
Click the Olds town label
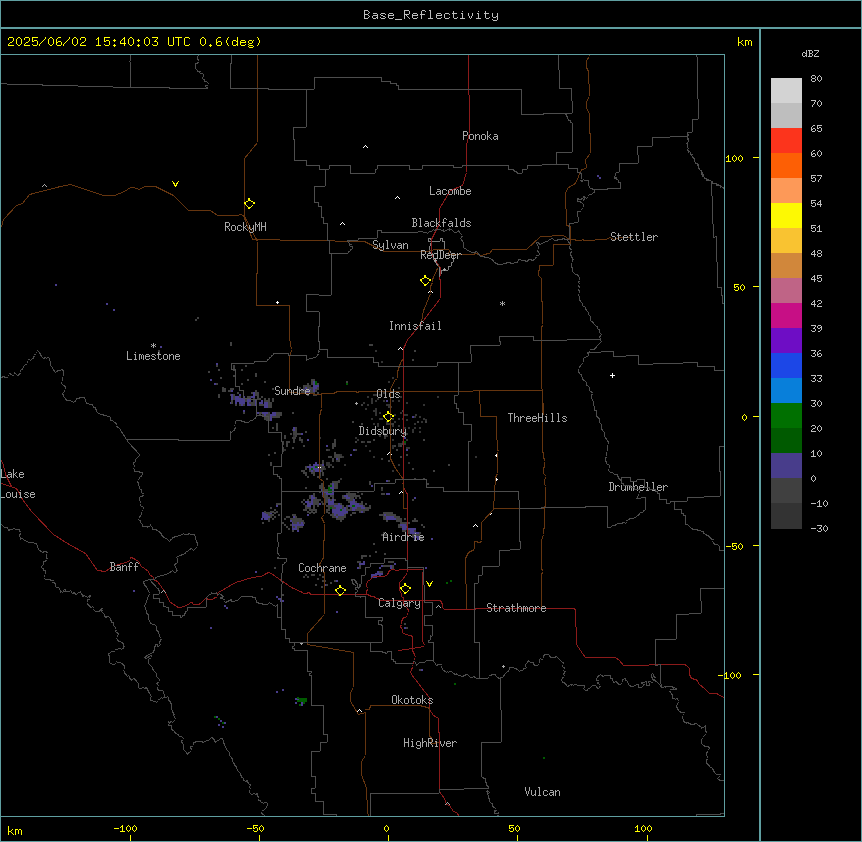point(388,394)
